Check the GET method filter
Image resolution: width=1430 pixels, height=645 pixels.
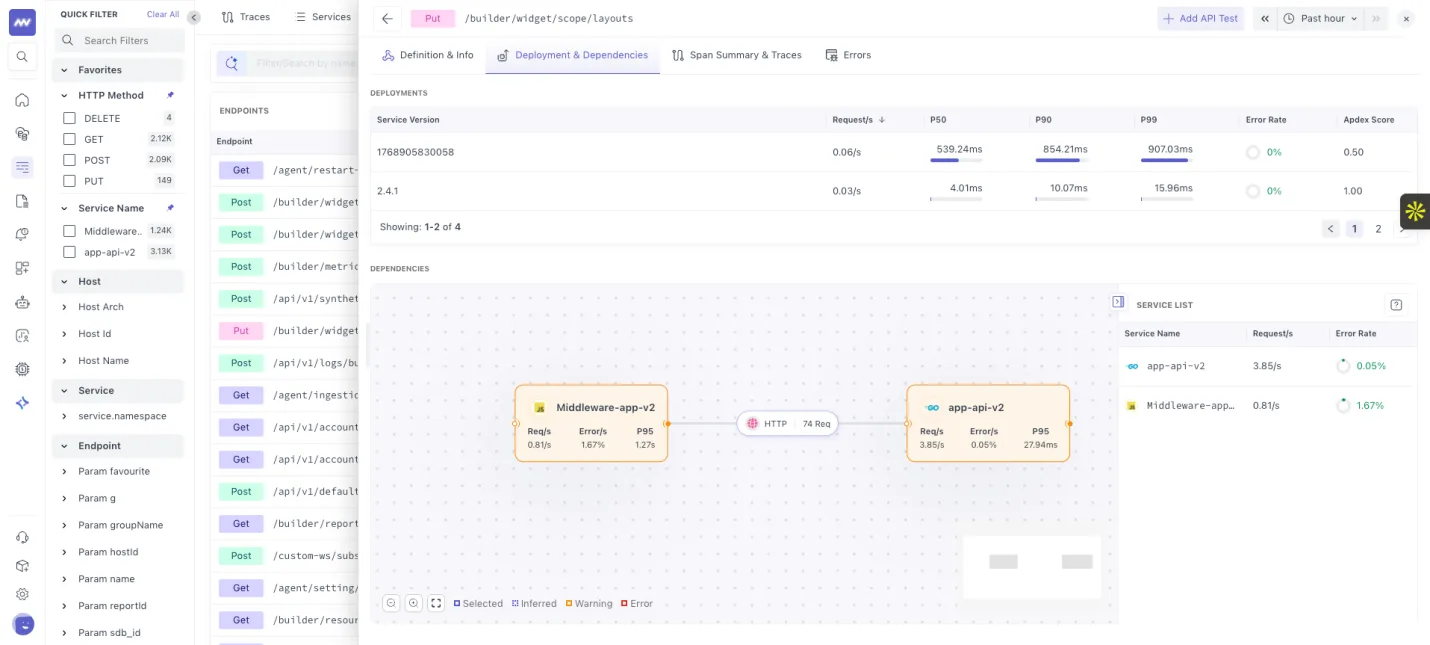[x=70, y=139]
